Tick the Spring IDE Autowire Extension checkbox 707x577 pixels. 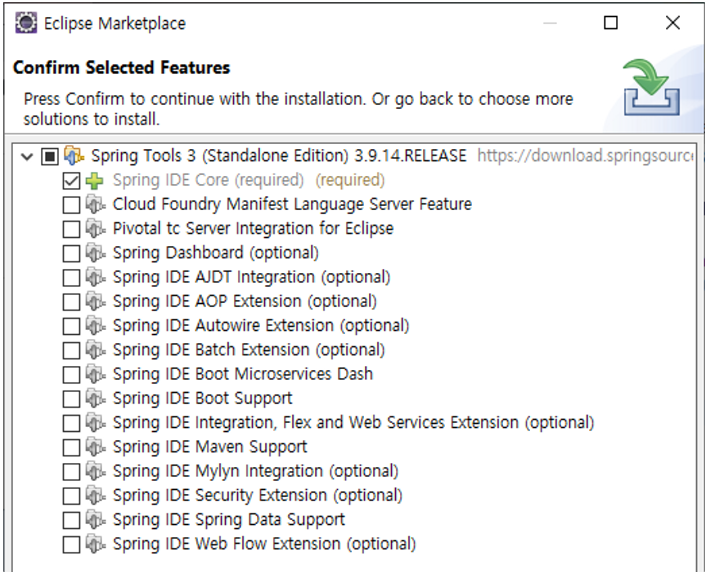pos(71,326)
